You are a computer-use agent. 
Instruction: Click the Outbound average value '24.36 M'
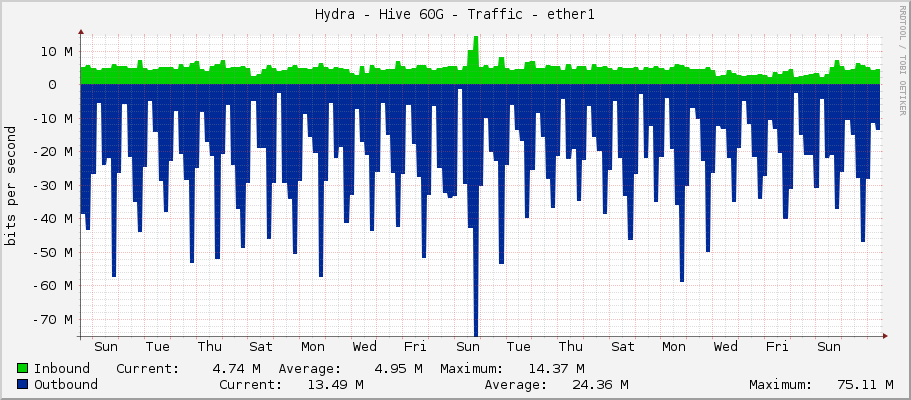click(600, 384)
